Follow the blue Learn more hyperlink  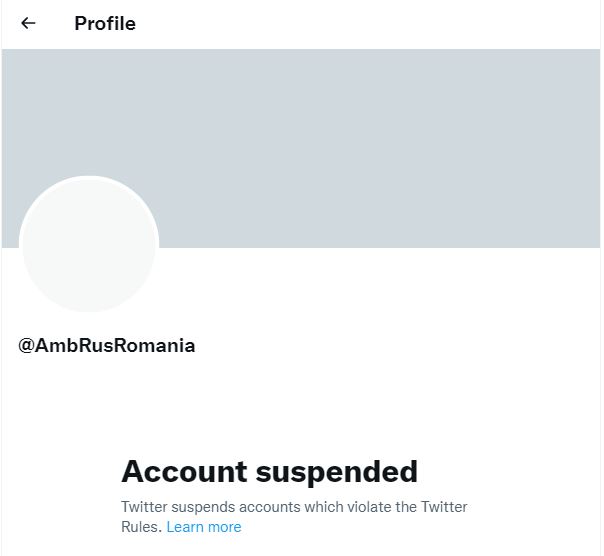pyautogui.click(x=204, y=527)
